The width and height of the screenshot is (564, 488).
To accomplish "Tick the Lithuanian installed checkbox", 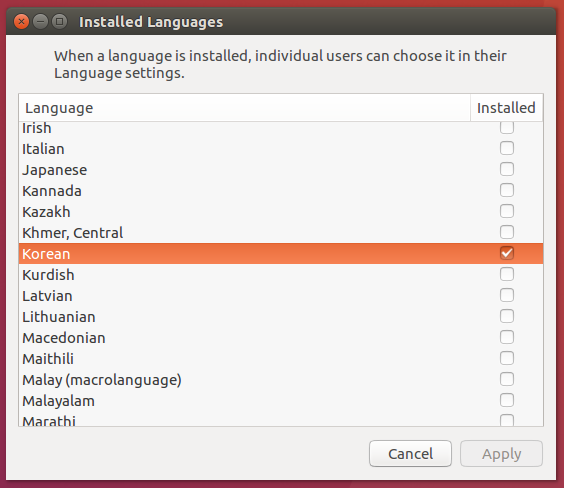I will point(506,316).
